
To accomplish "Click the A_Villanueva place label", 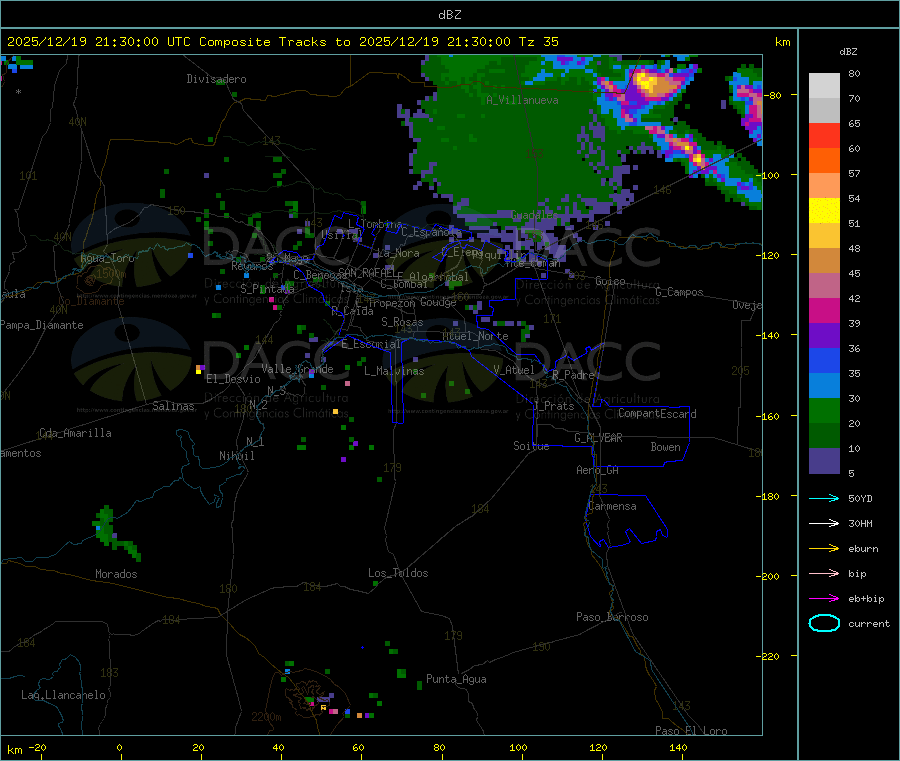I will [x=522, y=100].
